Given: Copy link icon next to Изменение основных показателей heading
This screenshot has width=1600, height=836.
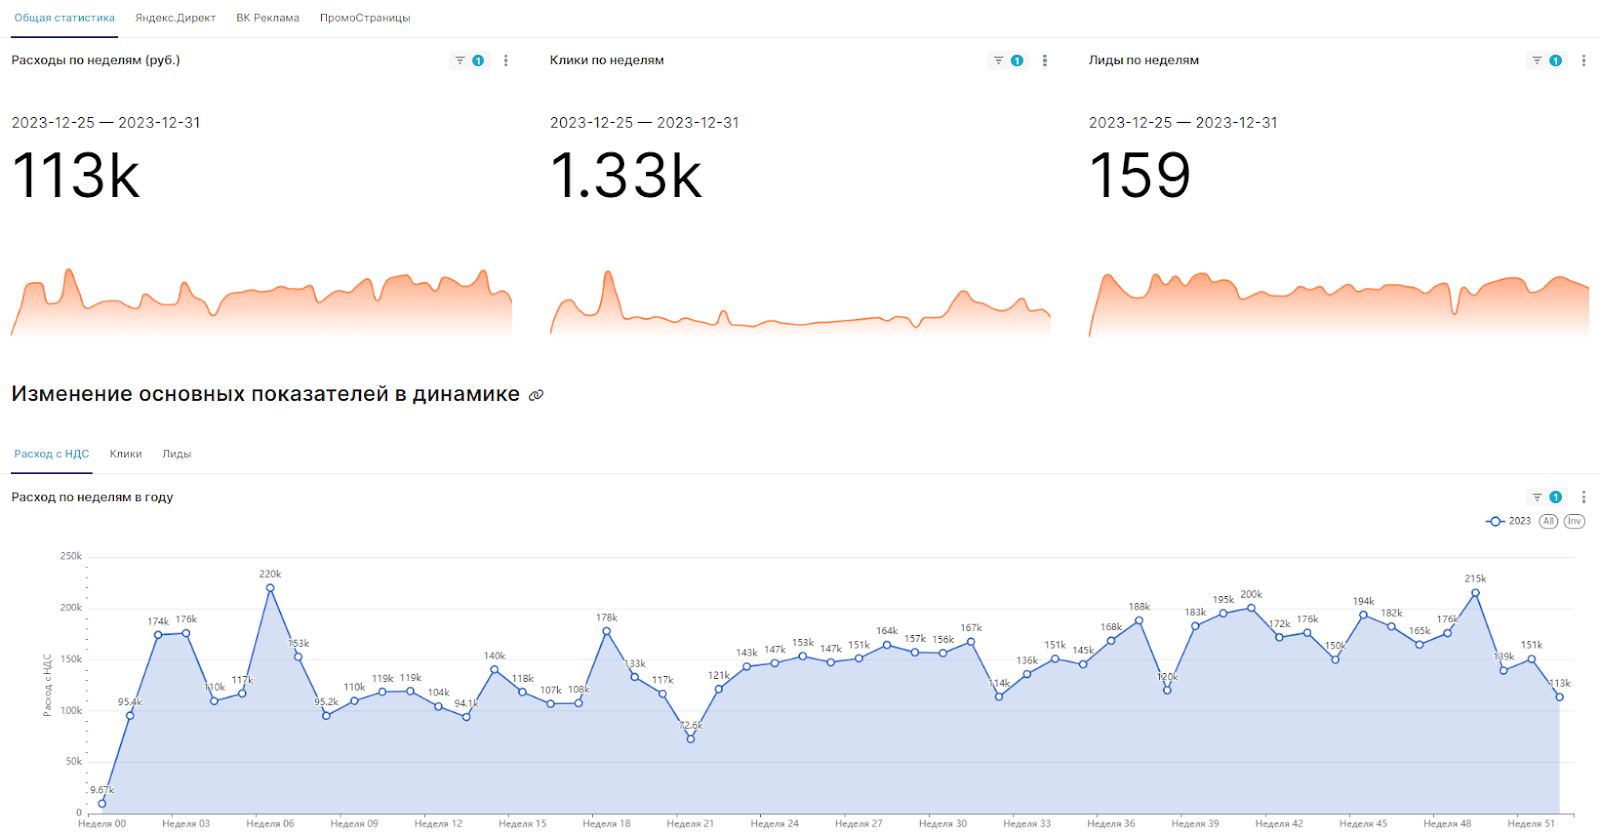Looking at the screenshot, I should click(536, 395).
